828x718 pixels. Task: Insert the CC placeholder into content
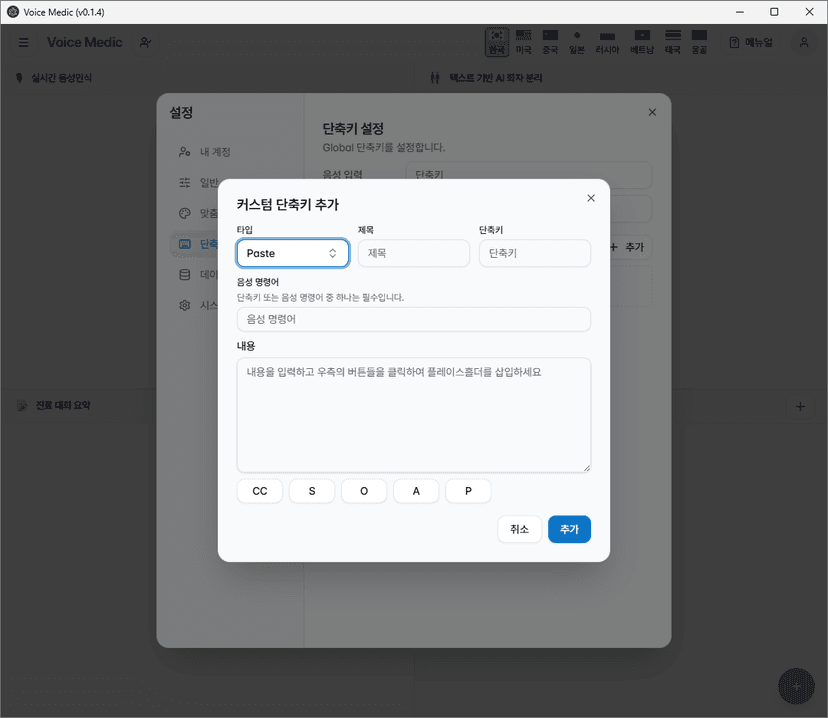[259, 490]
